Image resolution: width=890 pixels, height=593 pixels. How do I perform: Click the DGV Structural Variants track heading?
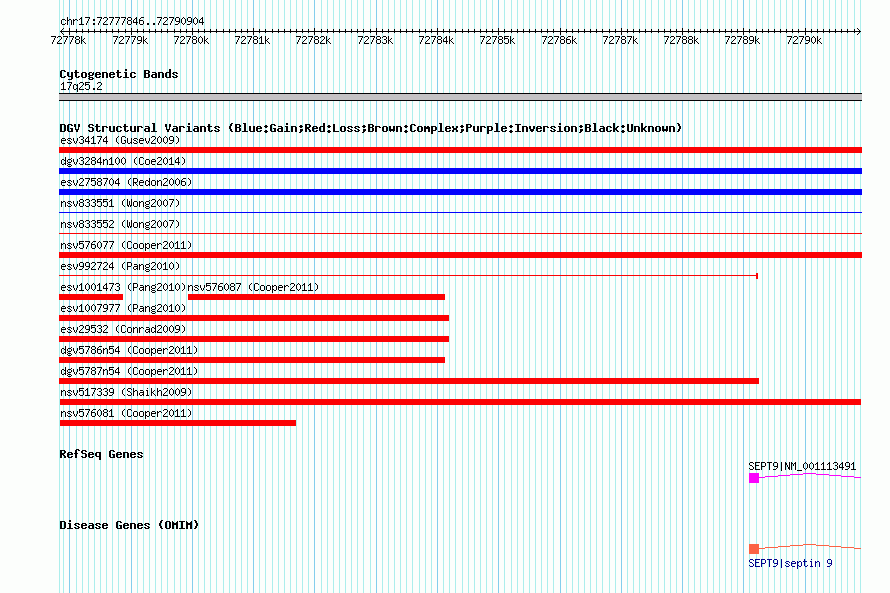(370, 128)
